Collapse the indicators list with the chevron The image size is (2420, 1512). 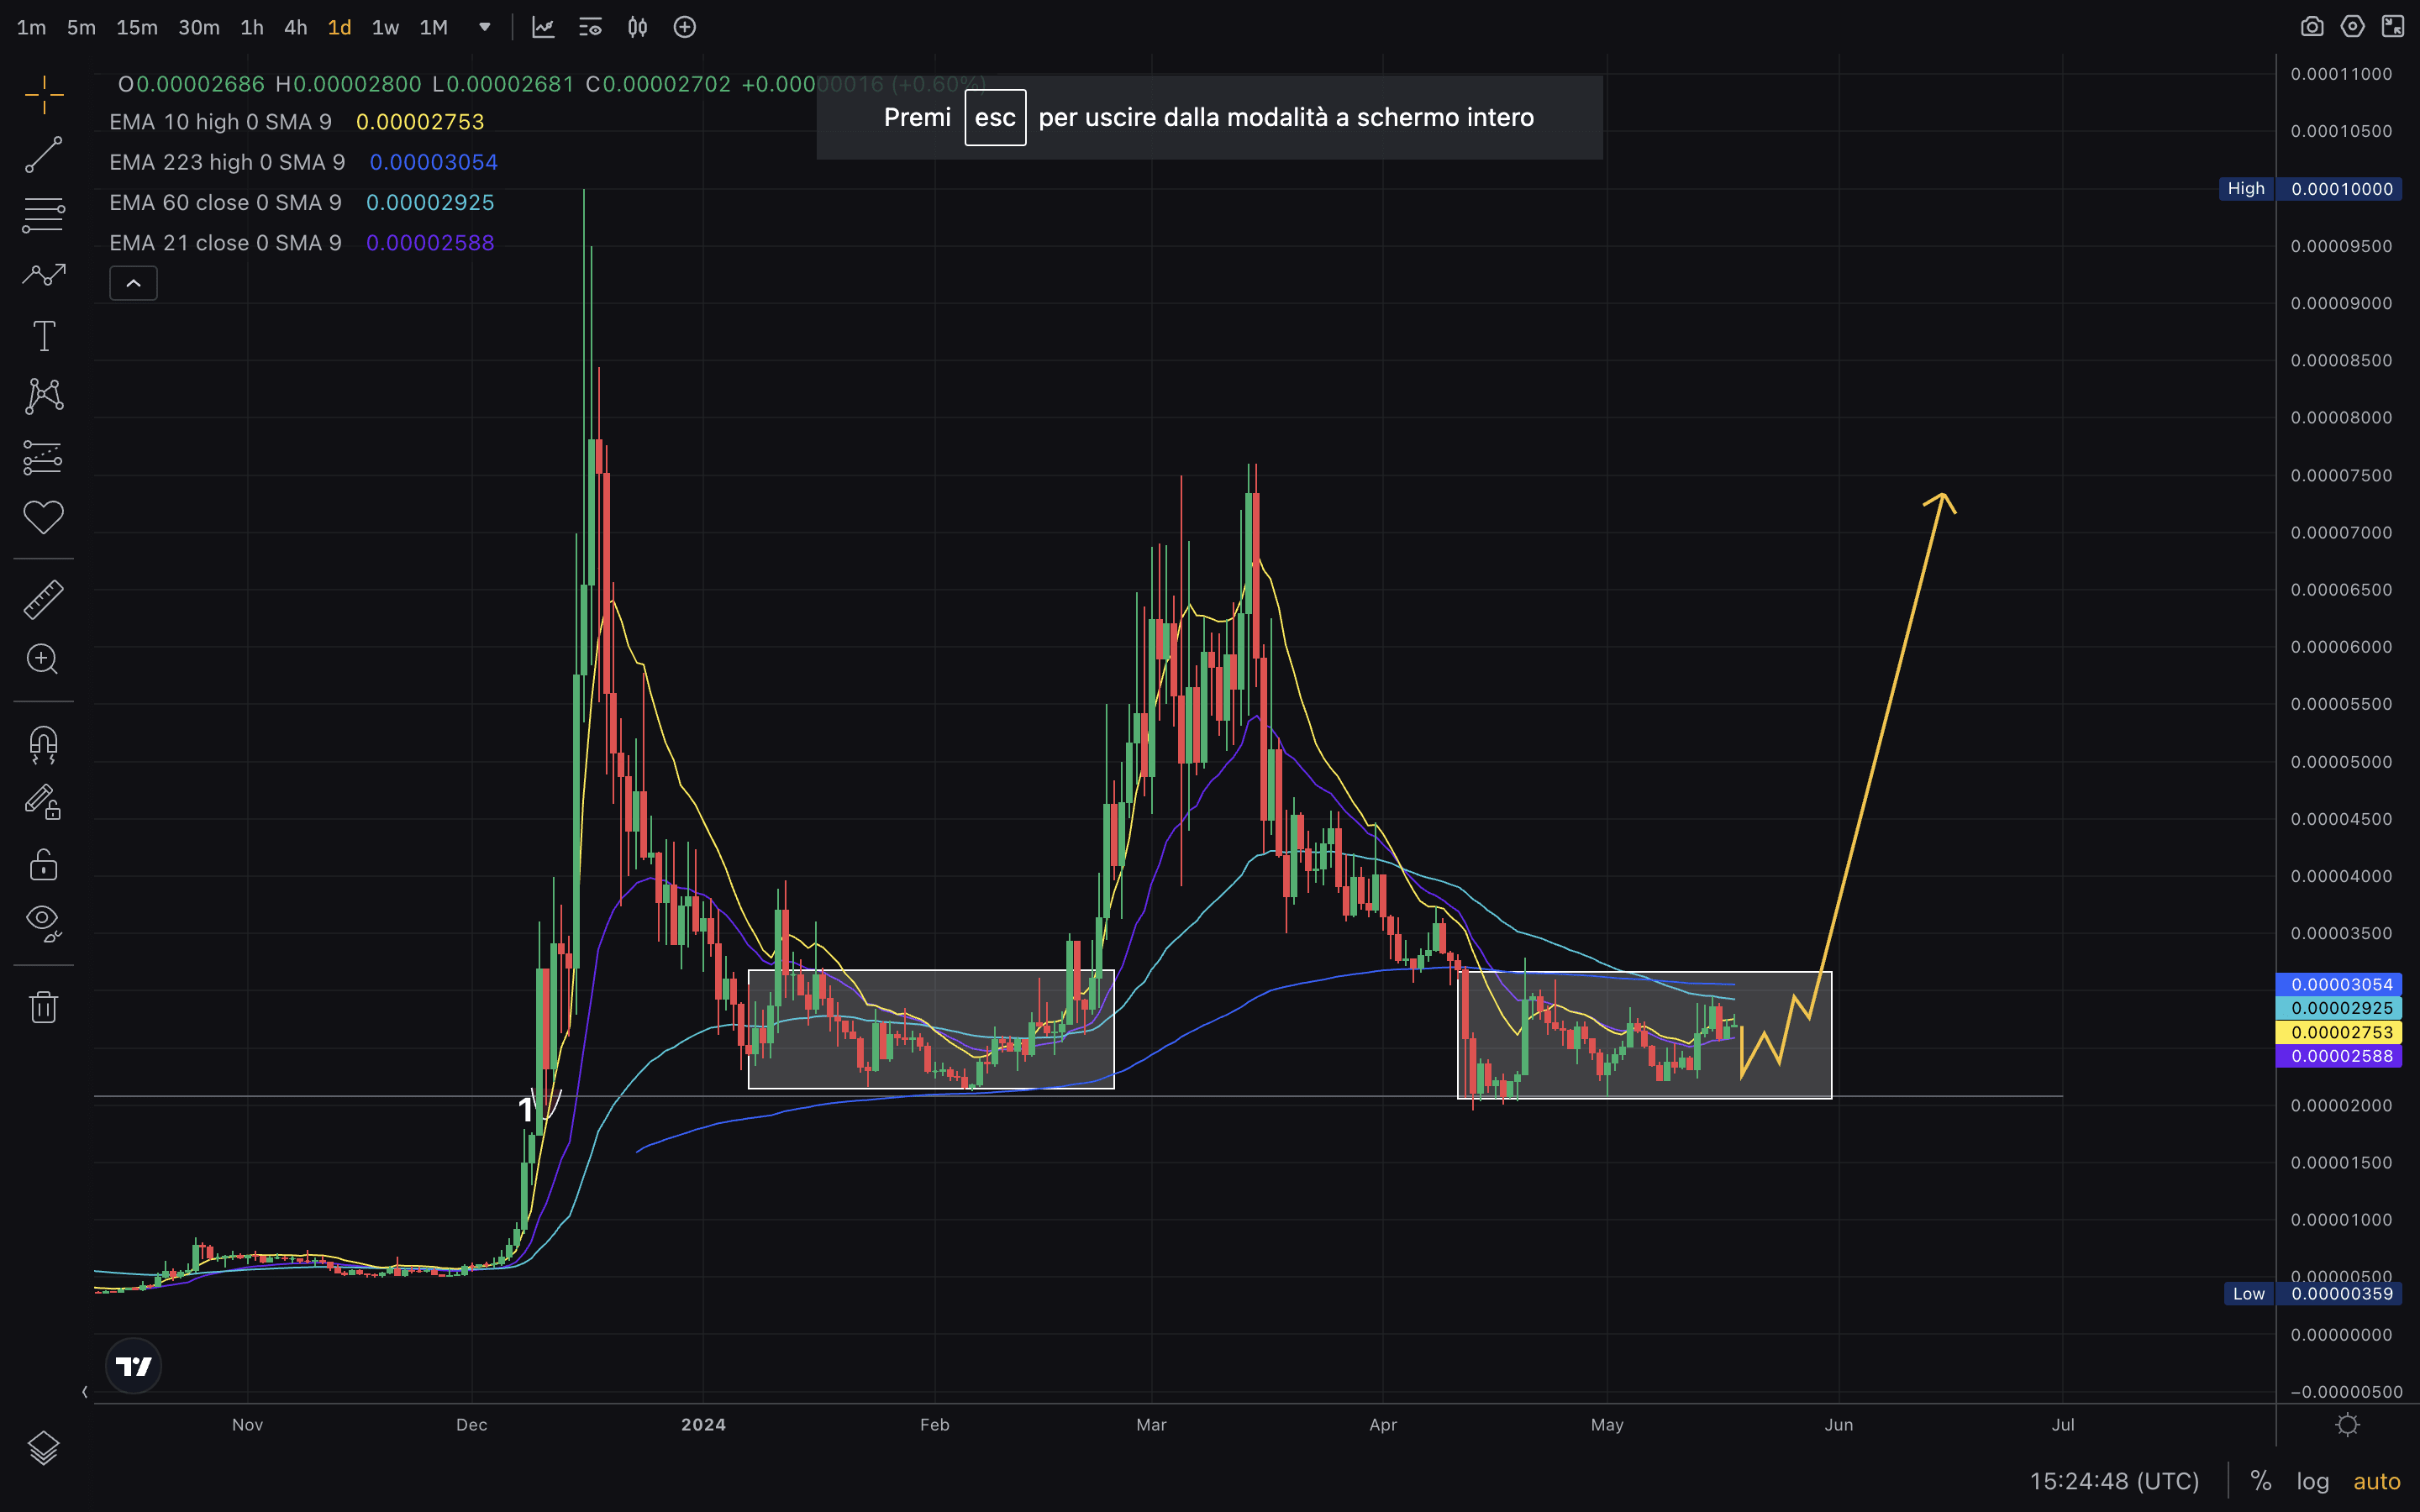(133, 283)
